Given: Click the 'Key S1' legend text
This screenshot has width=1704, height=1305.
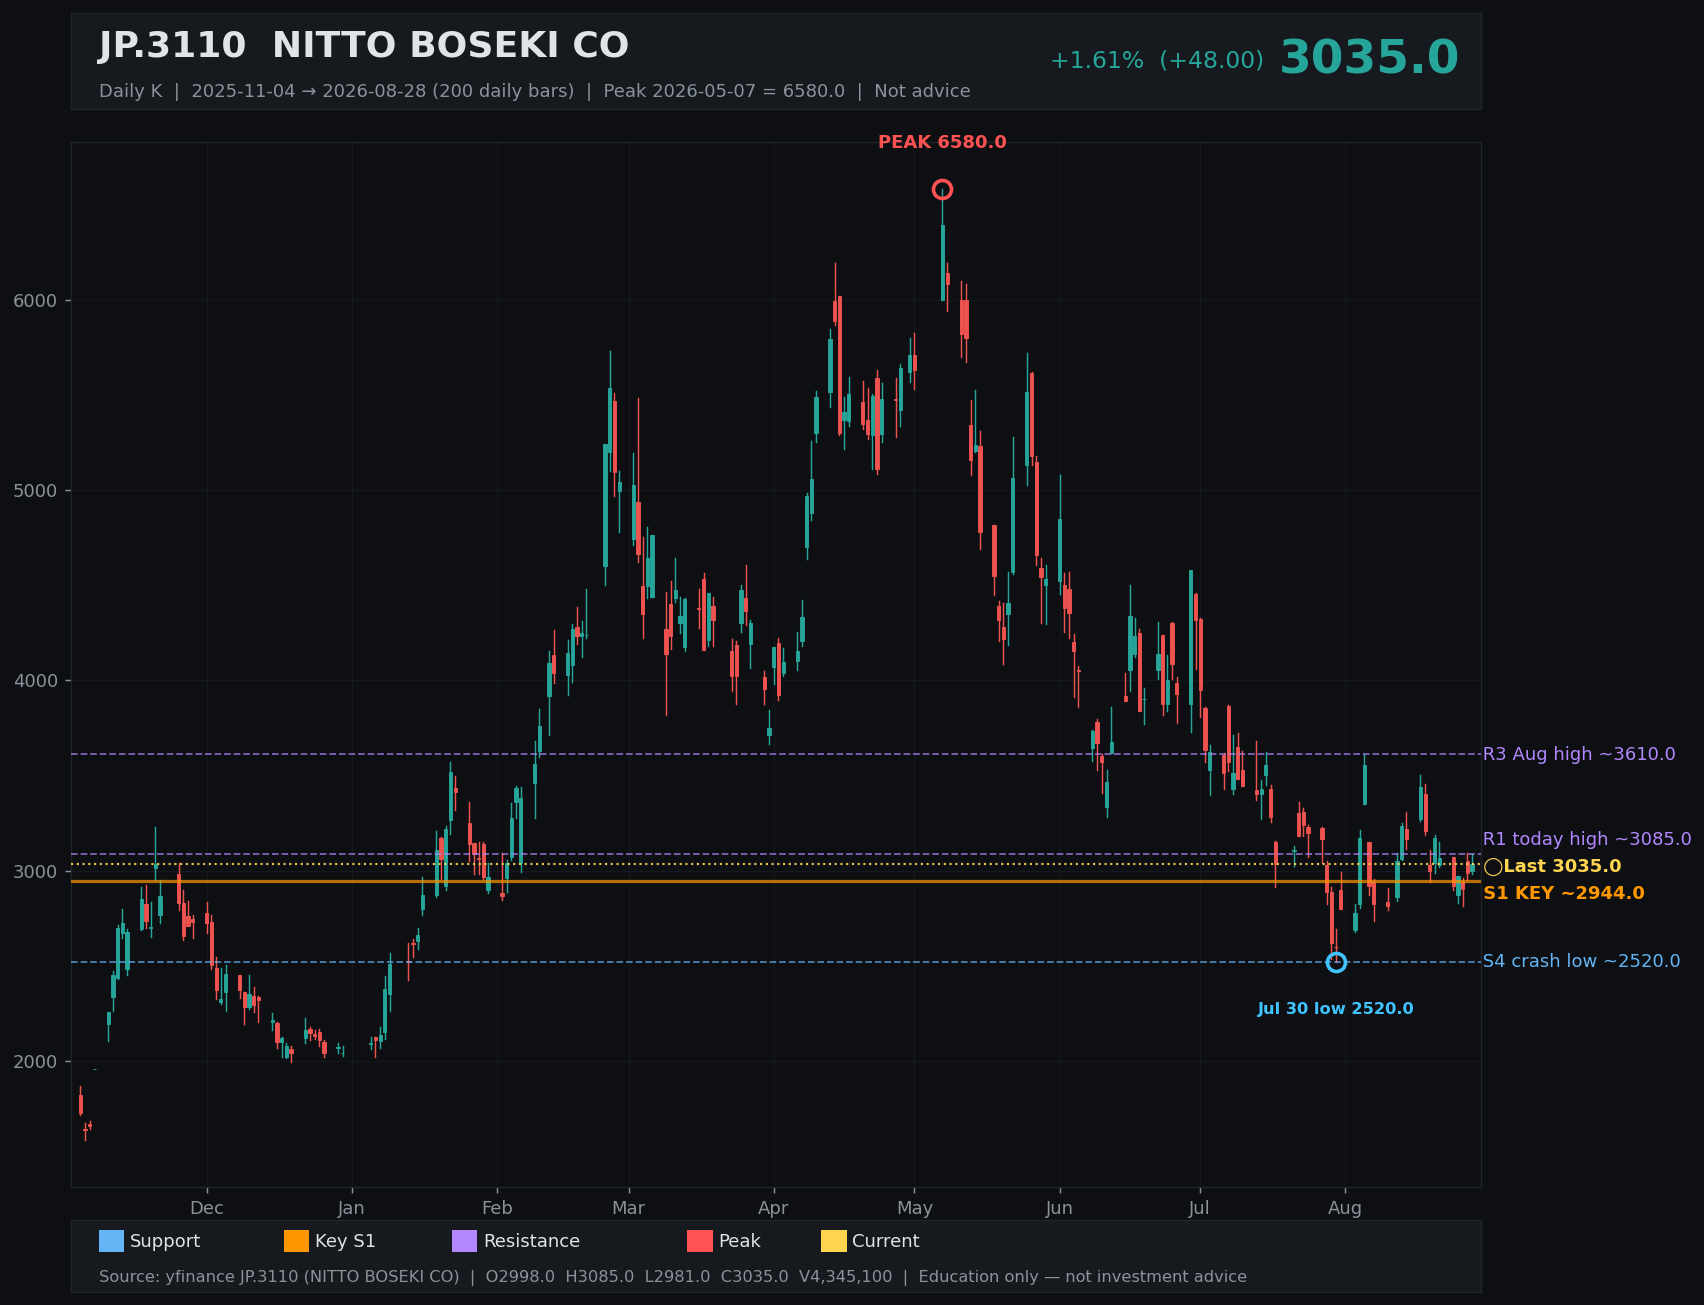Looking at the screenshot, I should click(345, 1241).
